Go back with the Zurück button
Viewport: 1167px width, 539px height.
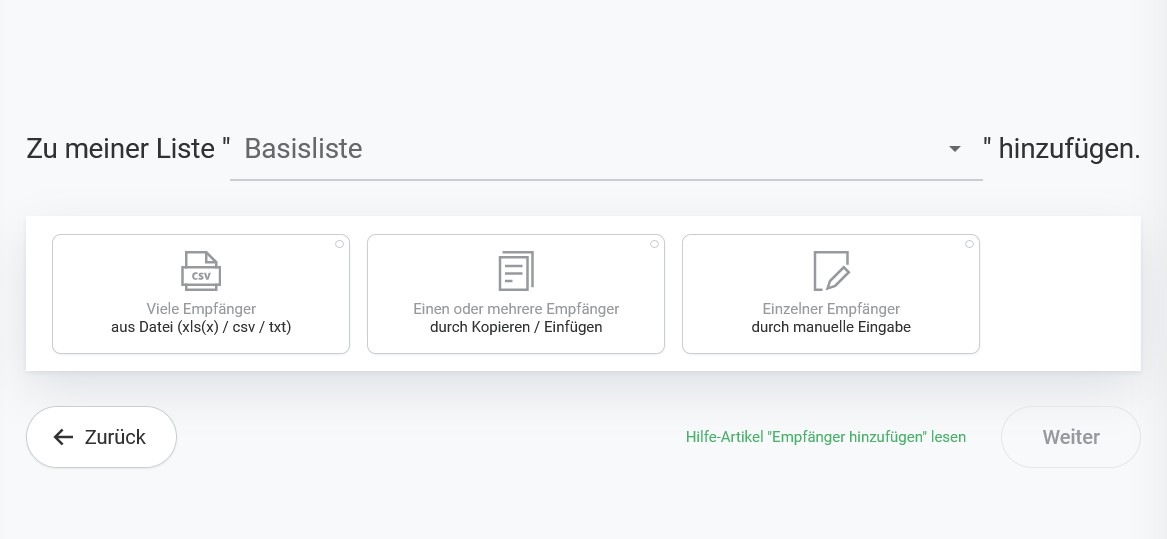click(x=101, y=437)
